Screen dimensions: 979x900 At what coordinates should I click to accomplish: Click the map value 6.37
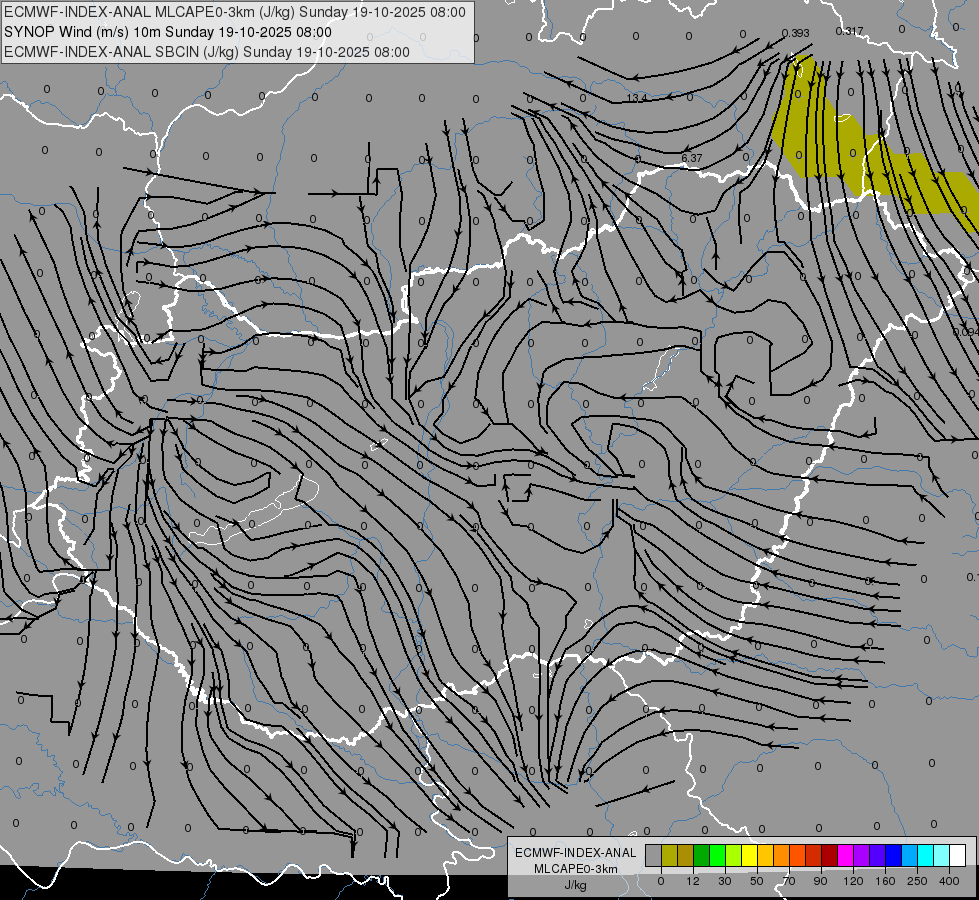692,159
